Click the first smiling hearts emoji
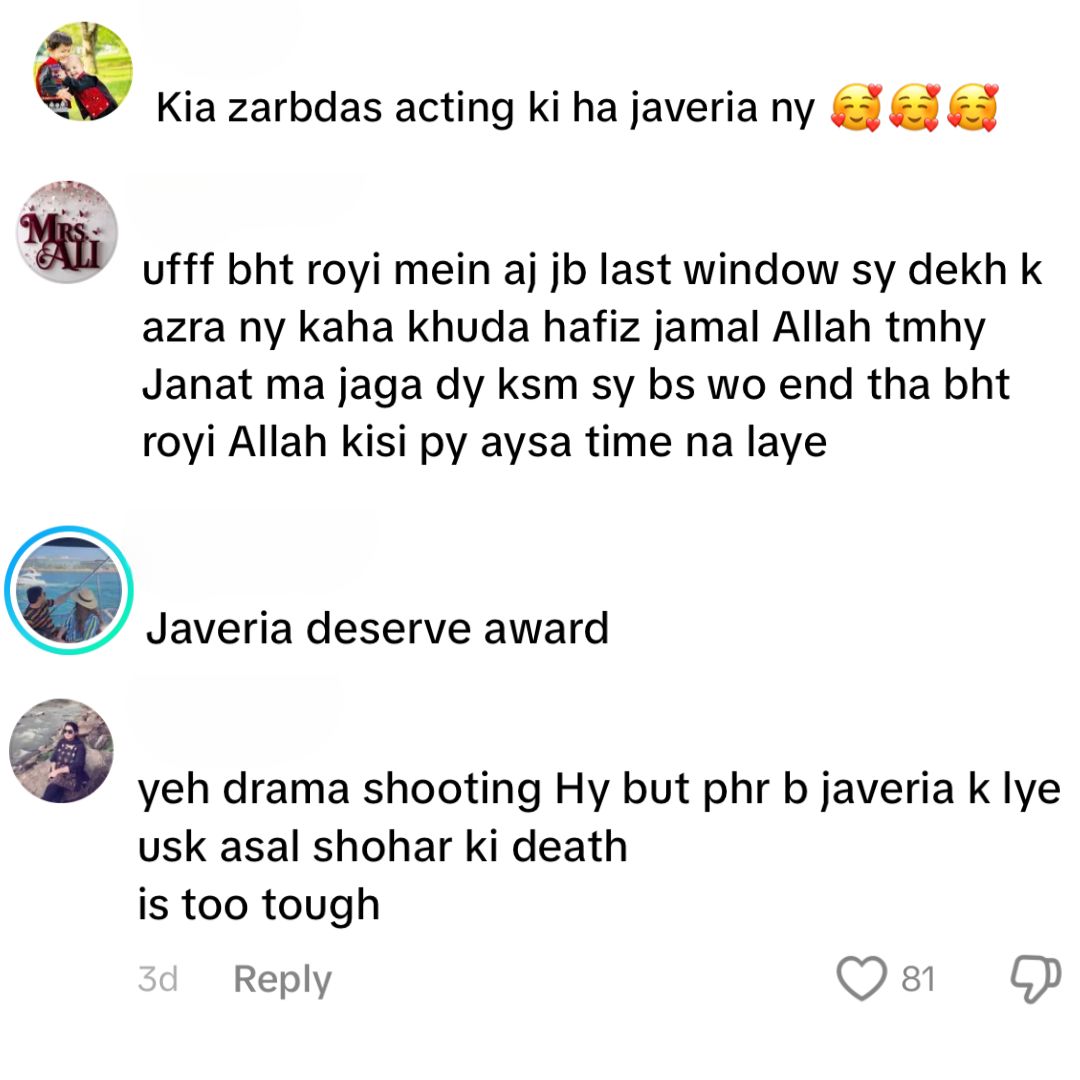Image resolution: width=1080 pixels, height=1080 pixels. tap(856, 108)
